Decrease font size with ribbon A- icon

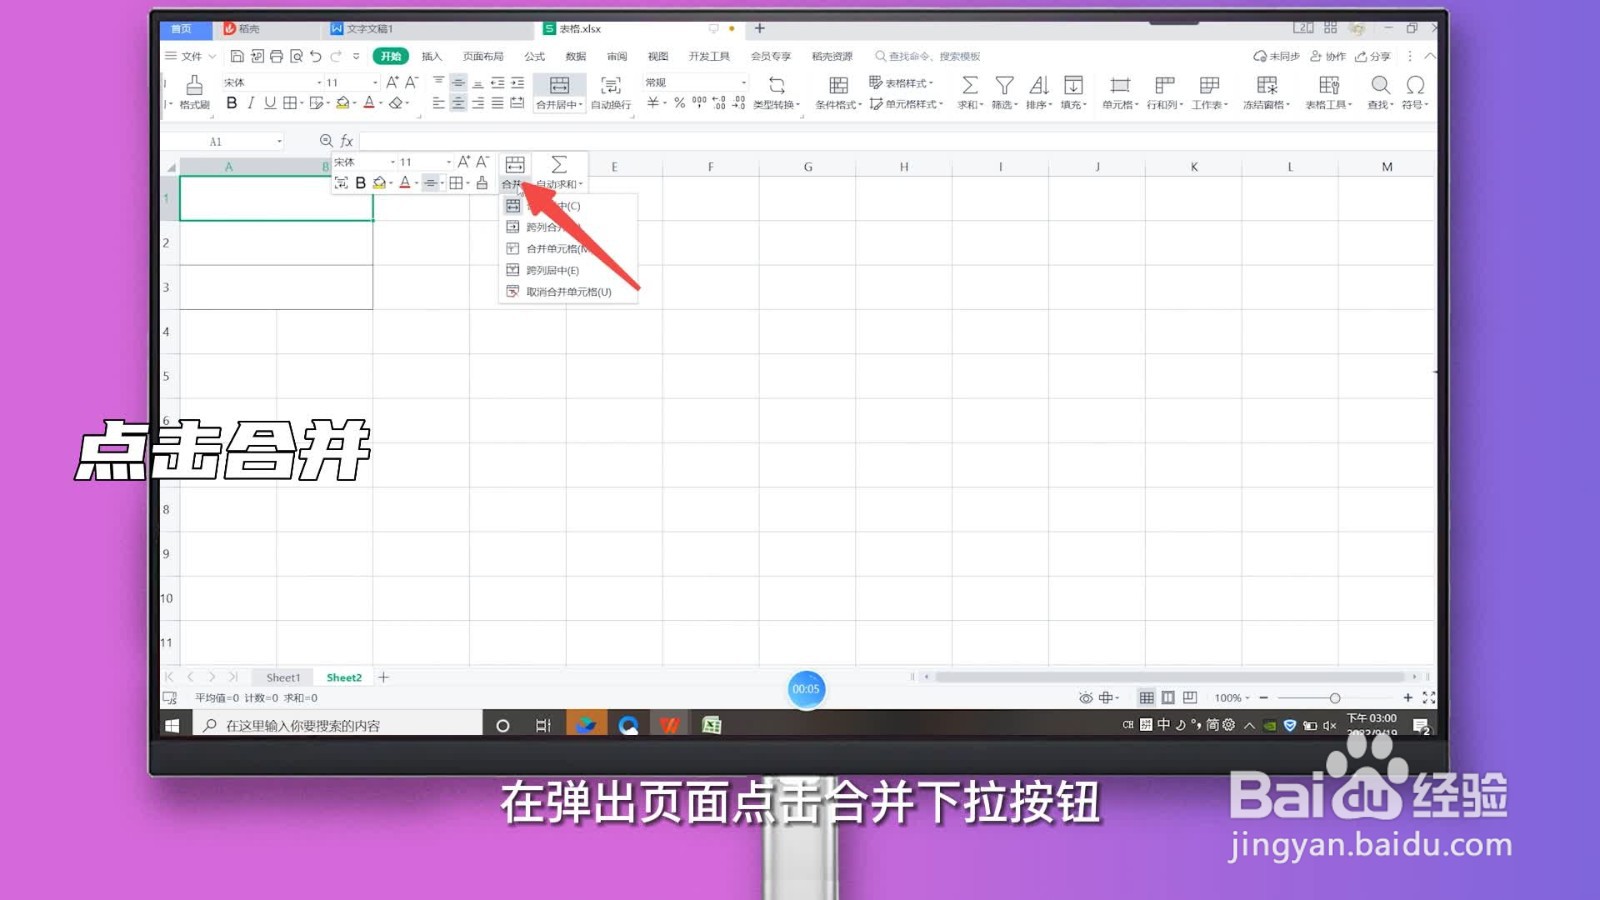click(411, 82)
